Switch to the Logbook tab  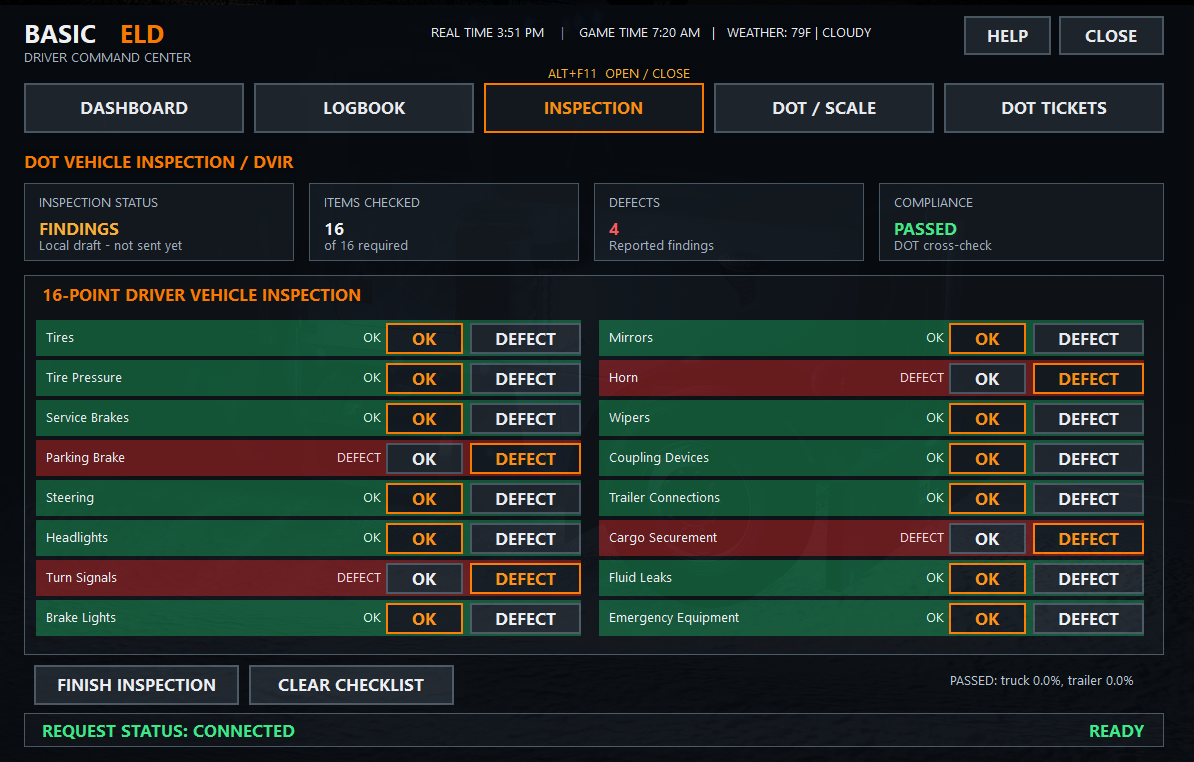364,108
